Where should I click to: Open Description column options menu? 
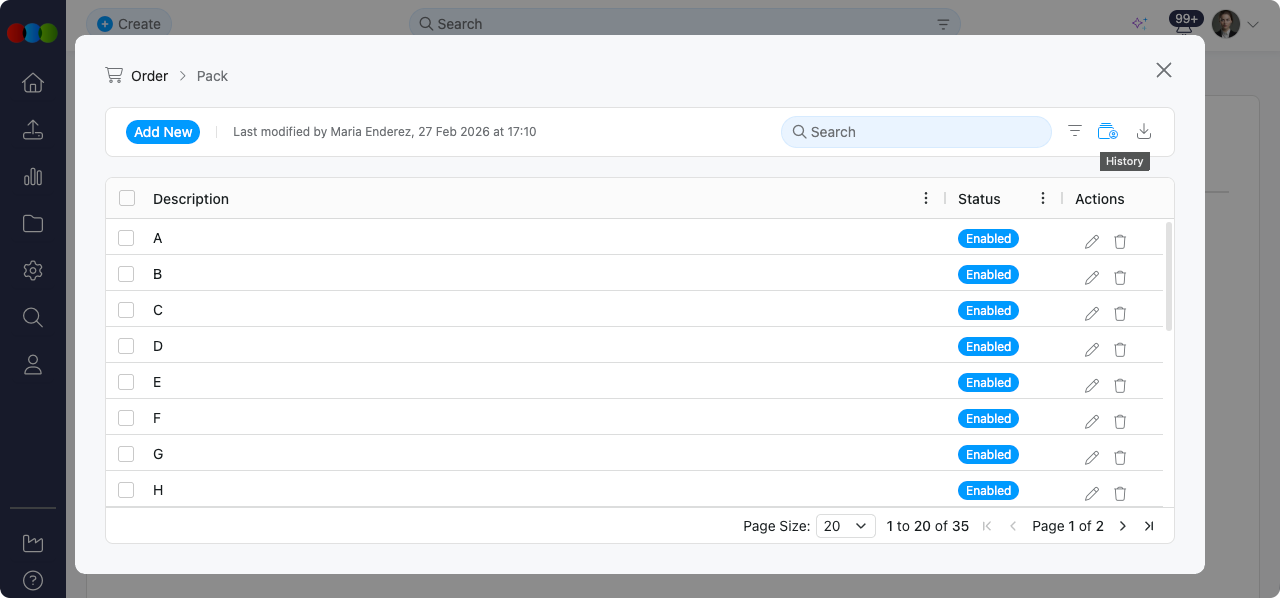(x=926, y=198)
